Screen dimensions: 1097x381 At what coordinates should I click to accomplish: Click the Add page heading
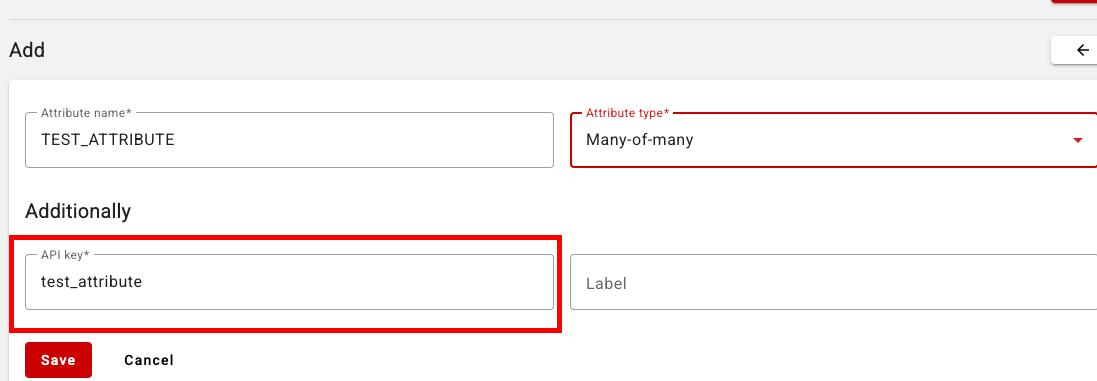(27, 50)
